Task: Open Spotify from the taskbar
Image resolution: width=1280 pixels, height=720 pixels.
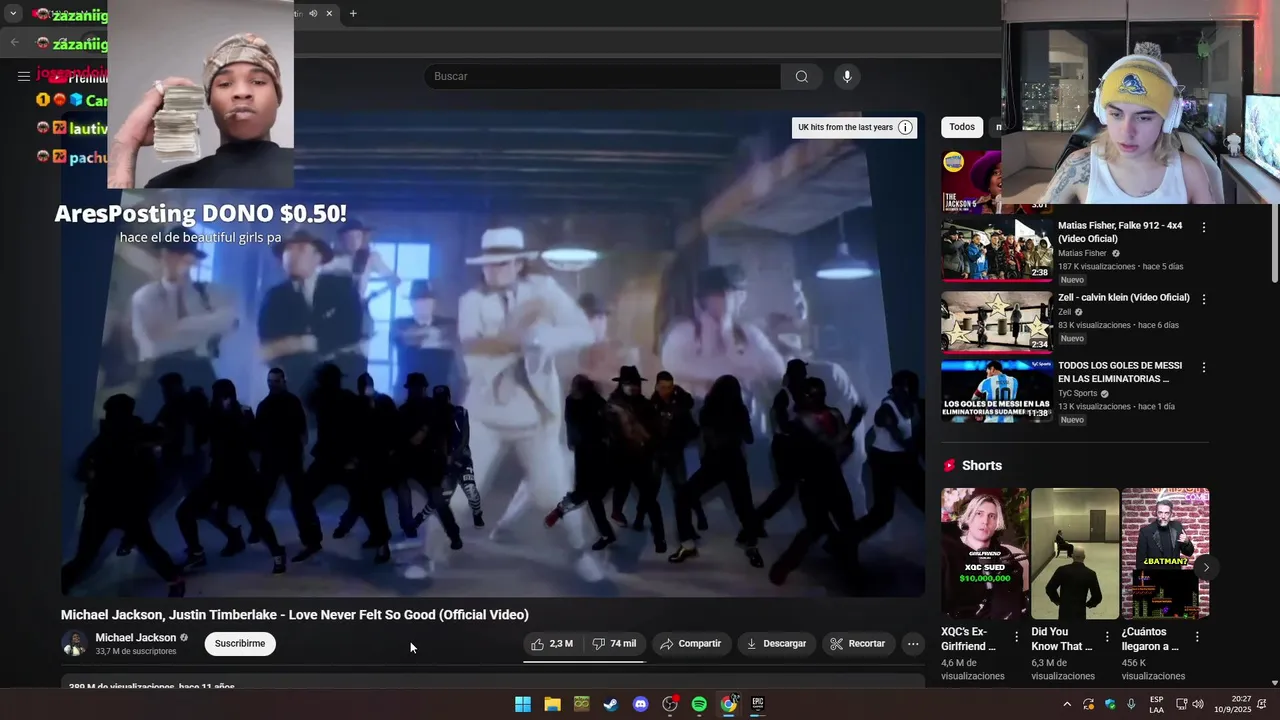Action: click(699, 704)
